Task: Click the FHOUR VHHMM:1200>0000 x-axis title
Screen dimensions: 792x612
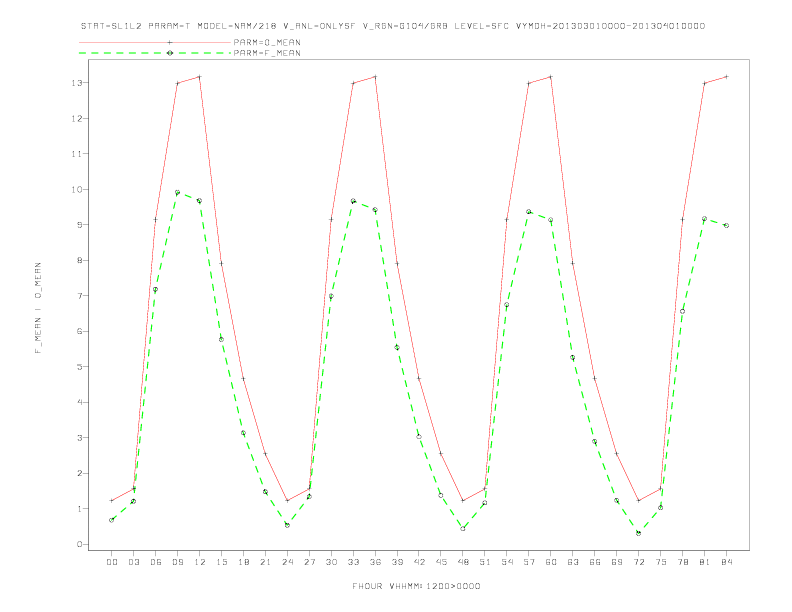Action: 416,586
